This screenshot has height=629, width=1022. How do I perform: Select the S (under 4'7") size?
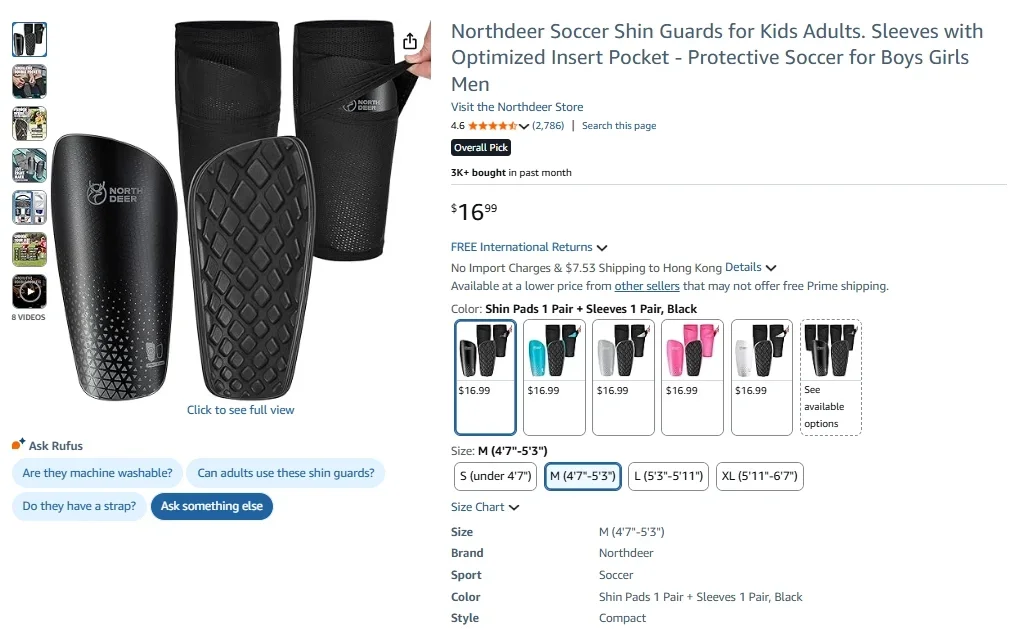click(x=494, y=476)
